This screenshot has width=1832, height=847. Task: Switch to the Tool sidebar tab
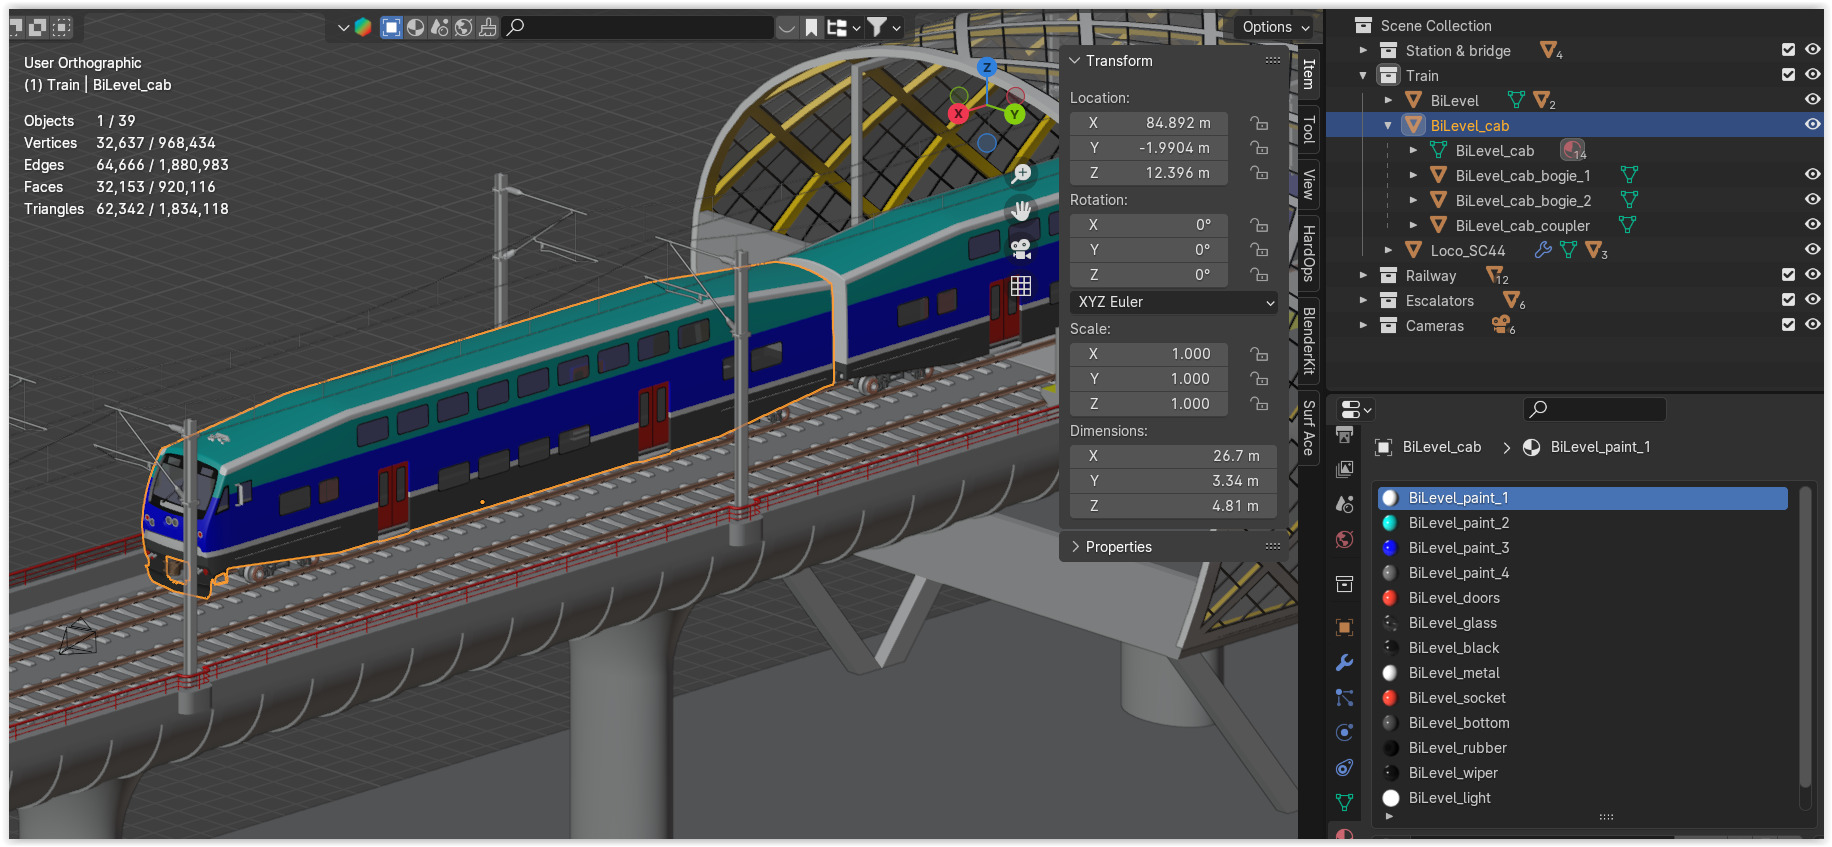click(1309, 129)
